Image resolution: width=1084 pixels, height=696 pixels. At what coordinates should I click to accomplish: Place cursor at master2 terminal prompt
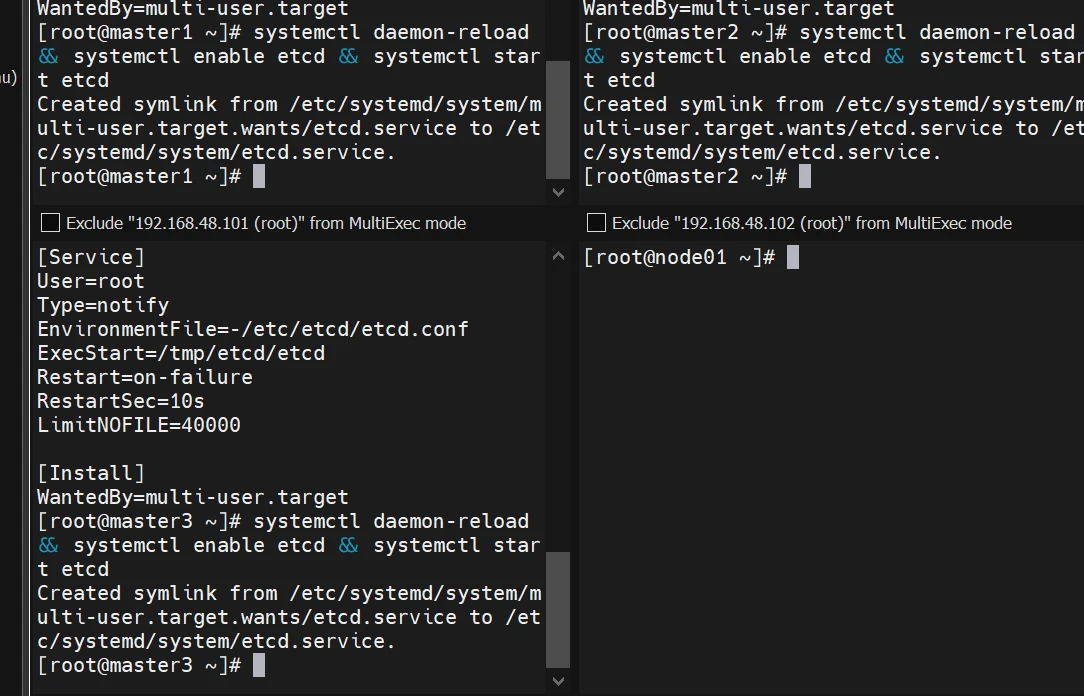805,177
